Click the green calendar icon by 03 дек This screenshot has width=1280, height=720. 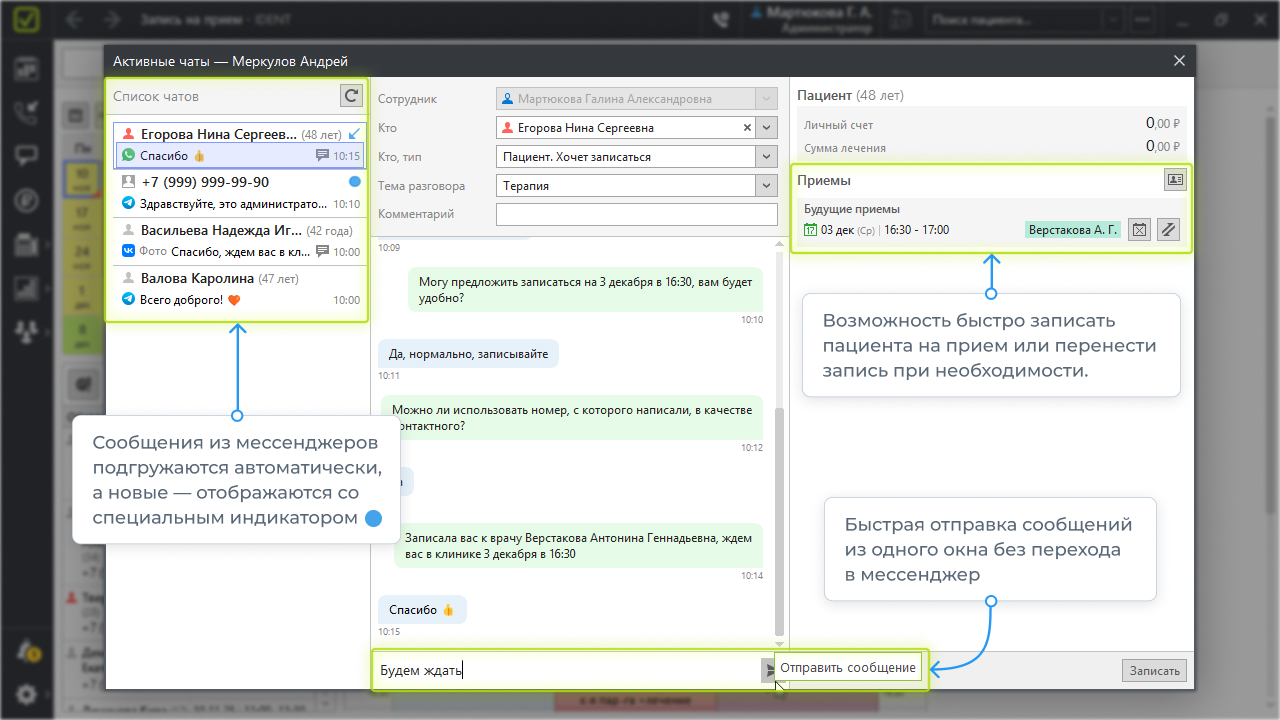811,230
